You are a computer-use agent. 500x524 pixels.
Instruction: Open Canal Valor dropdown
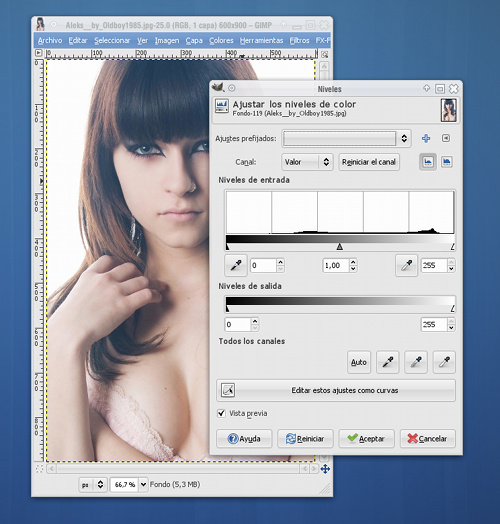[x=307, y=162]
